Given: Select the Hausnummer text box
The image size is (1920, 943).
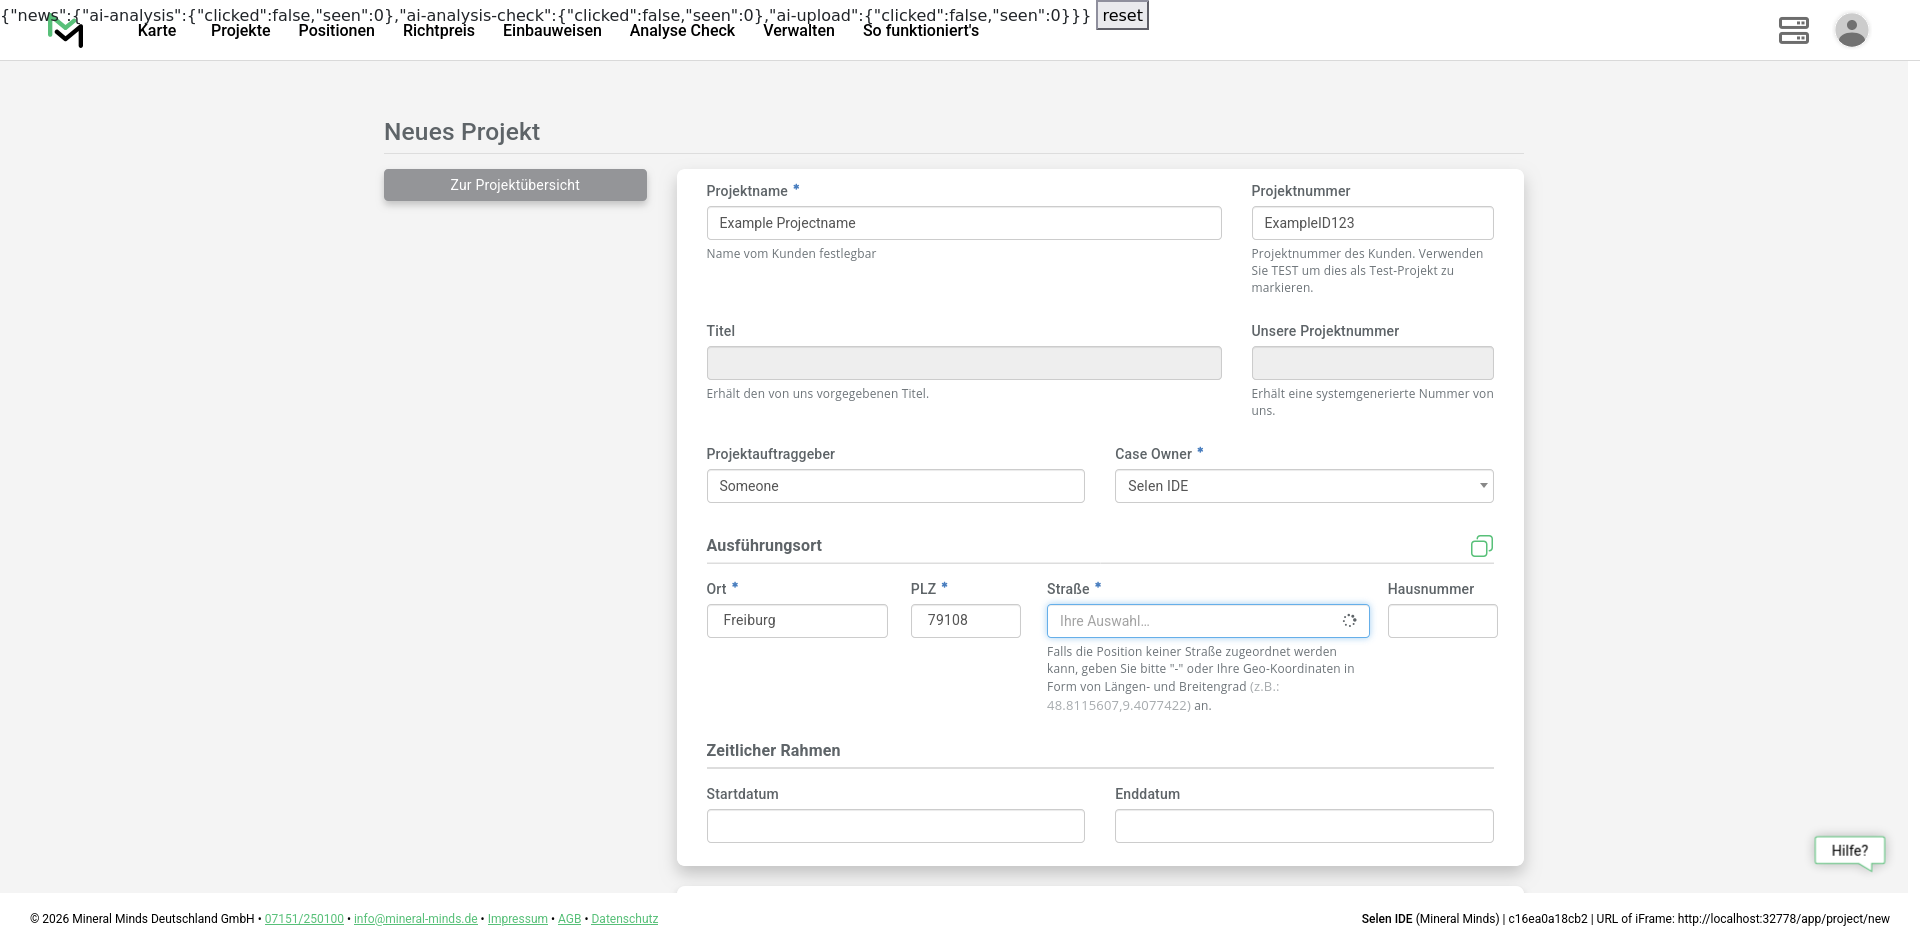Looking at the screenshot, I should [1442, 621].
